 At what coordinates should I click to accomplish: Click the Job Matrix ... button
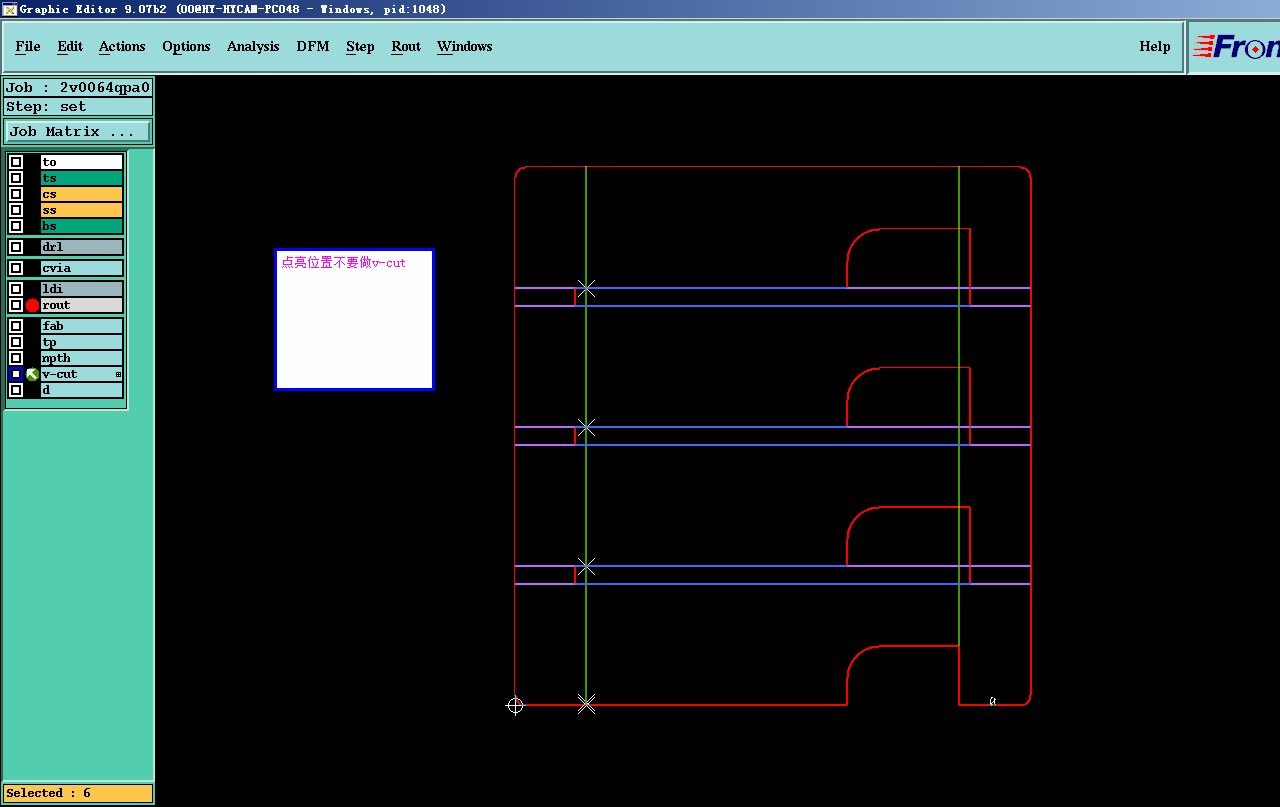click(78, 131)
